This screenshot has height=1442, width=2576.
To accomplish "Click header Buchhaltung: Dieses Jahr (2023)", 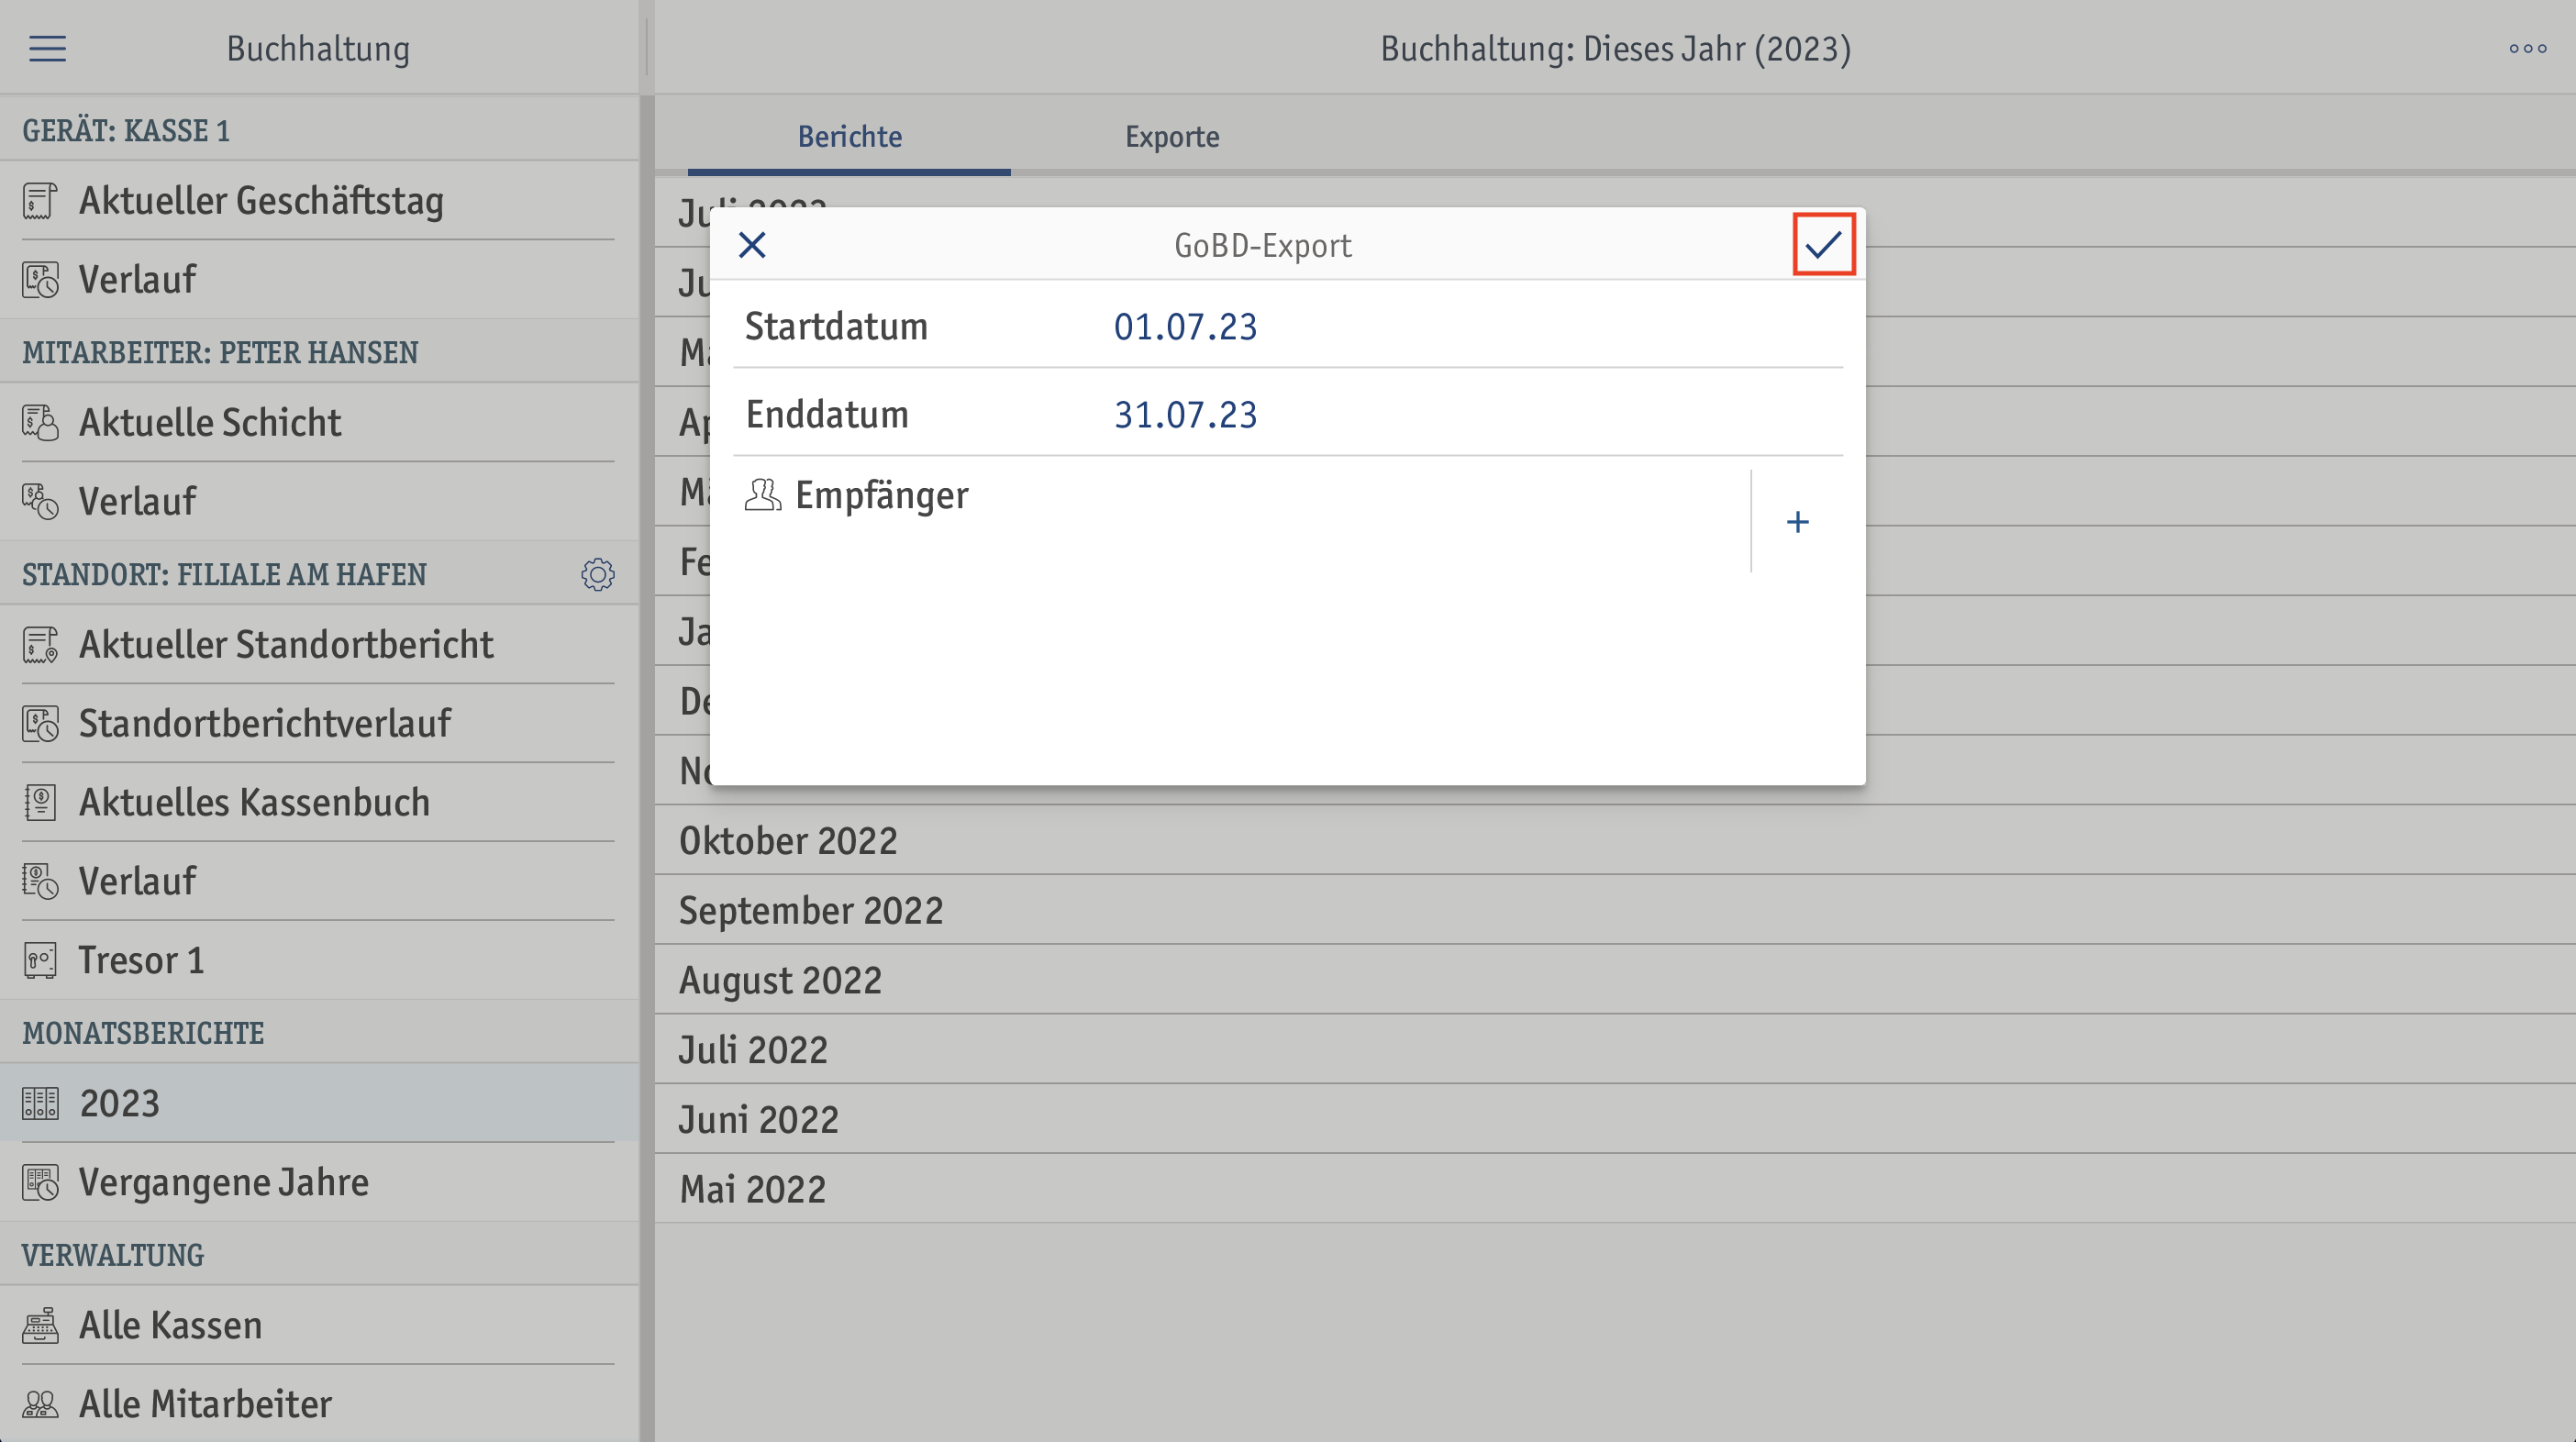I will 1615,48.
